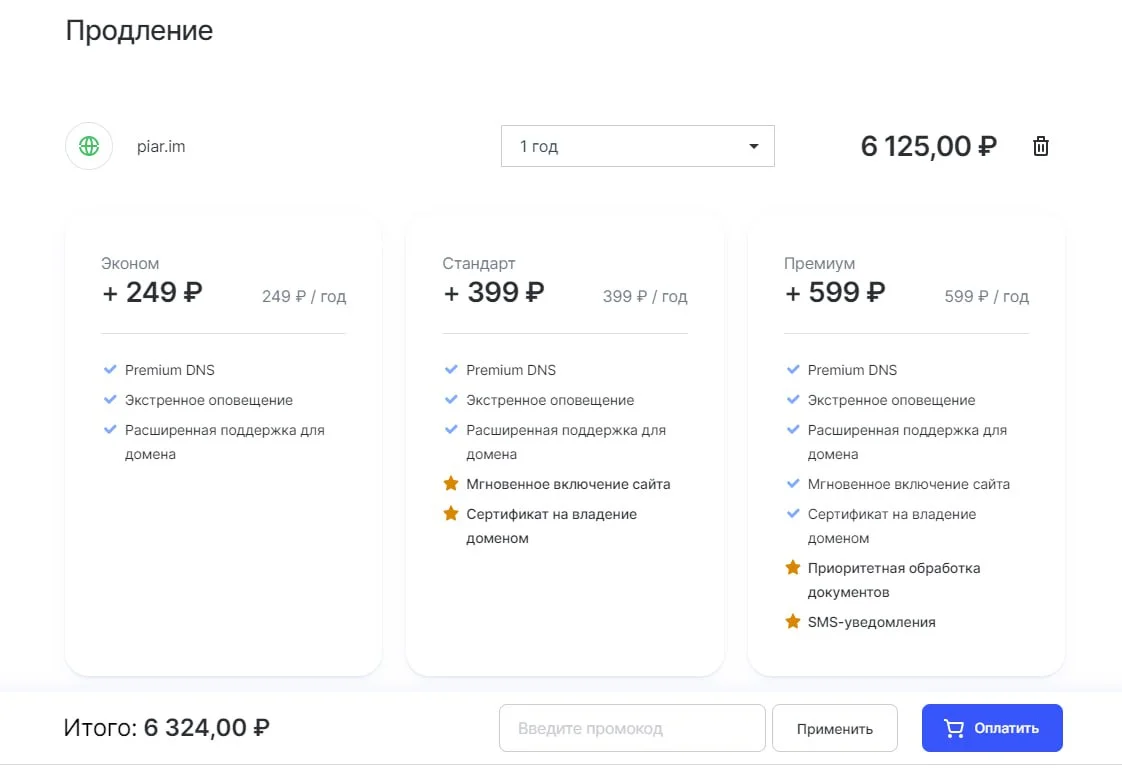Click the + 599 ₽ Премиум price

[x=835, y=292]
